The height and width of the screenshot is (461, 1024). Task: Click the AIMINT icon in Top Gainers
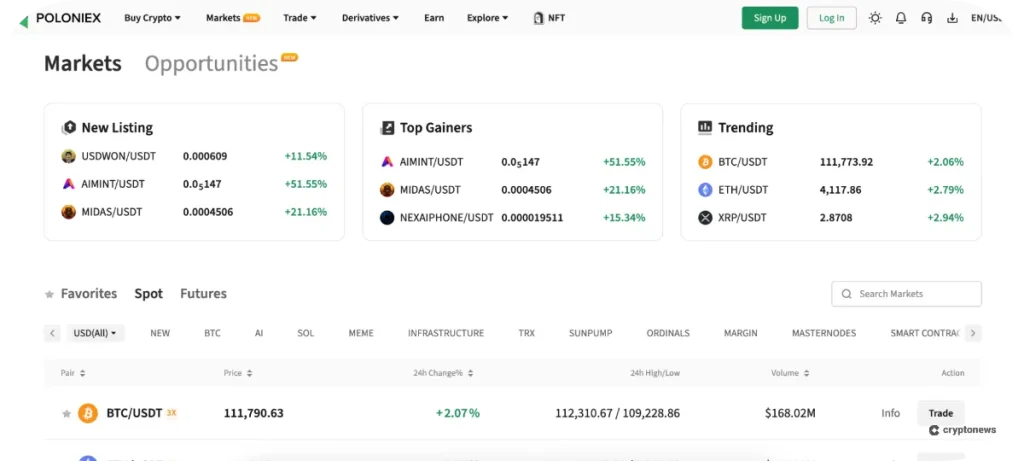coord(387,162)
